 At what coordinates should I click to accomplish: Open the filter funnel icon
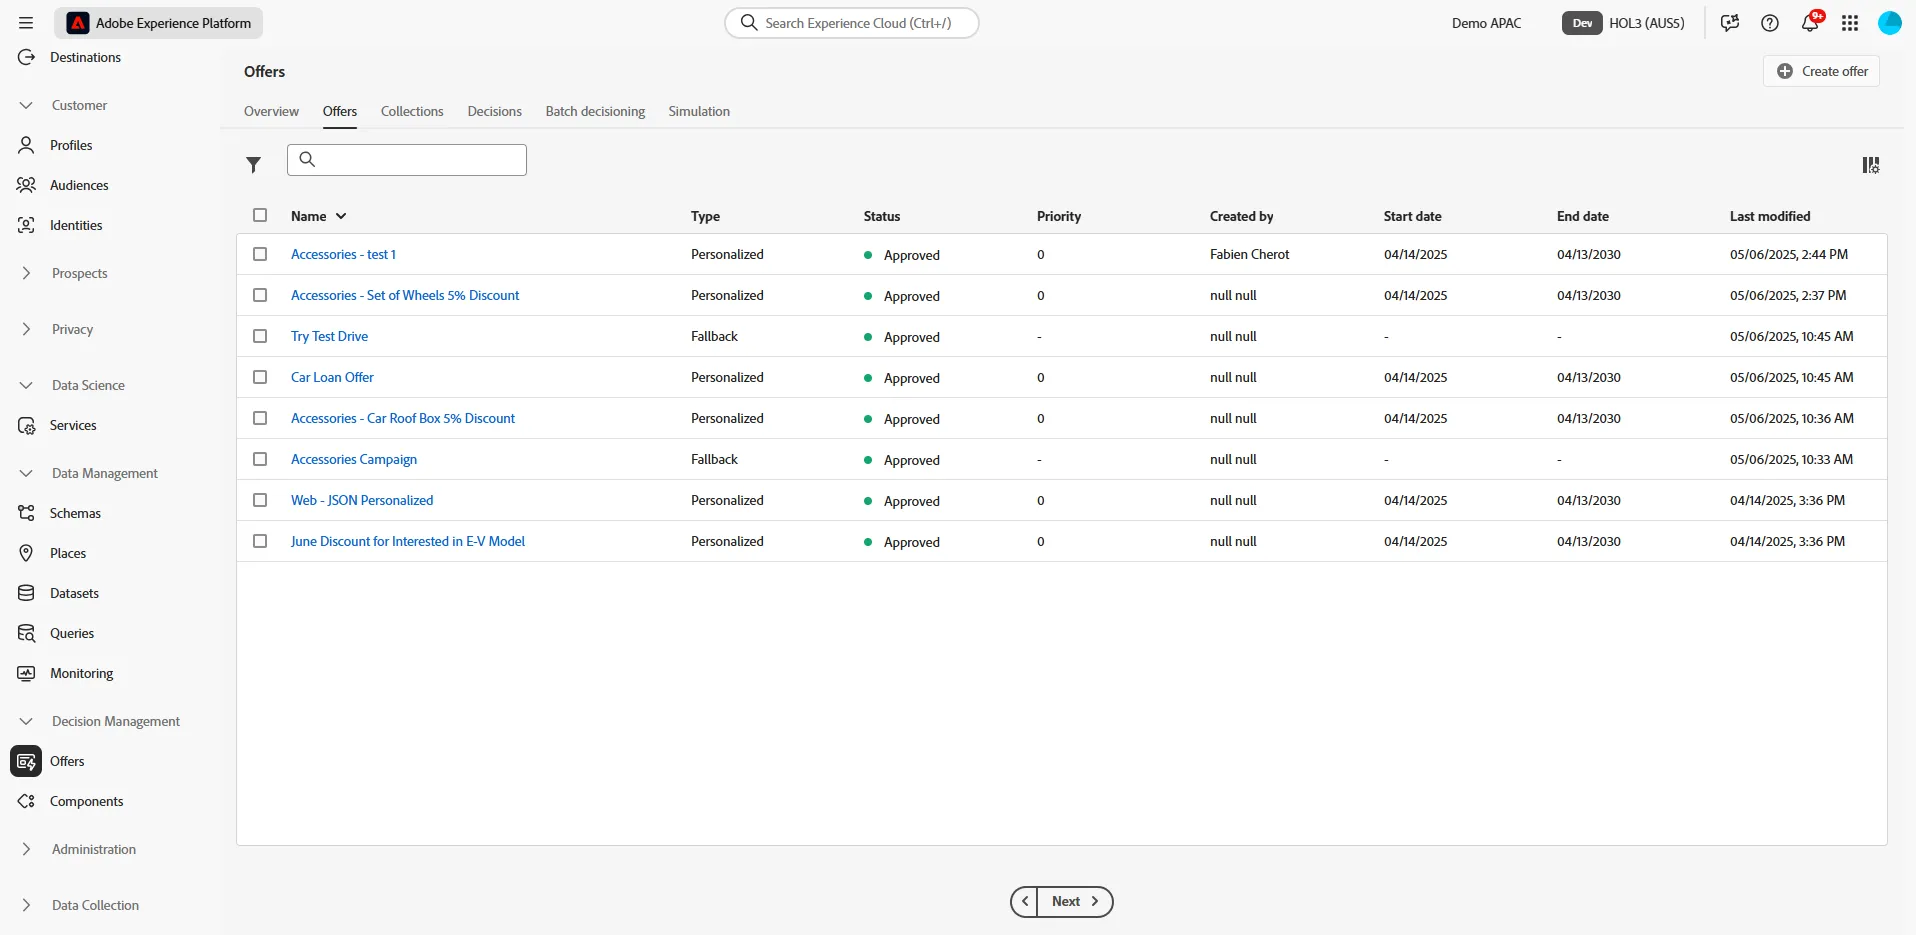(x=254, y=165)
